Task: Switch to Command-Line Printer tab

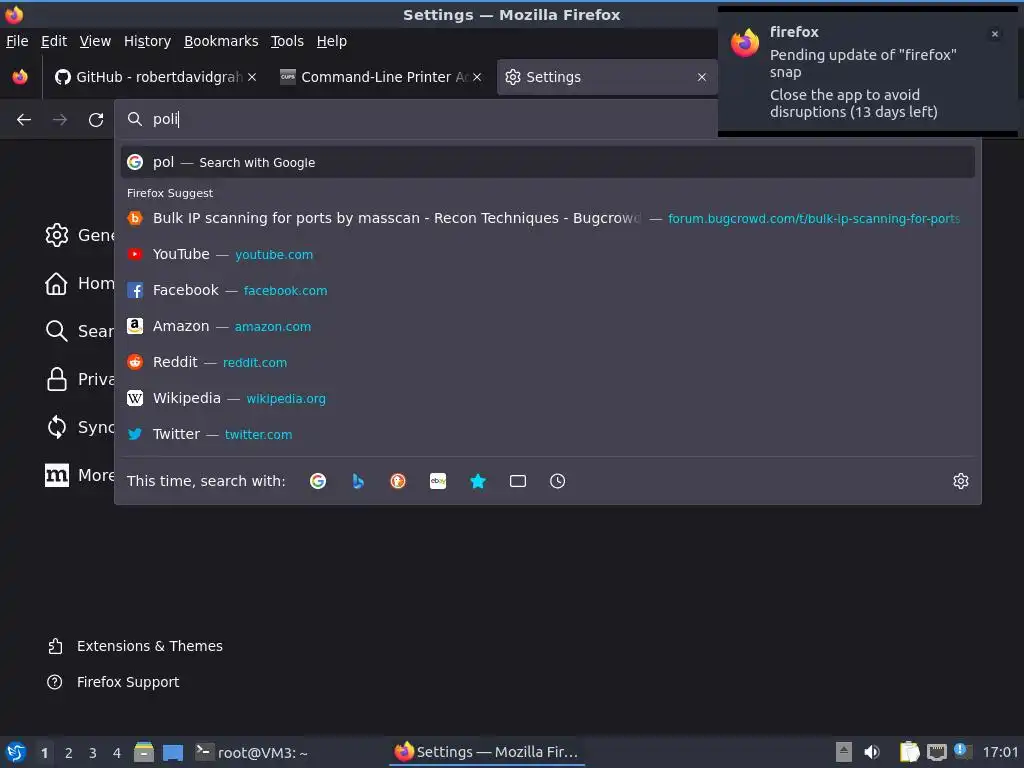Action: [381, 77]
